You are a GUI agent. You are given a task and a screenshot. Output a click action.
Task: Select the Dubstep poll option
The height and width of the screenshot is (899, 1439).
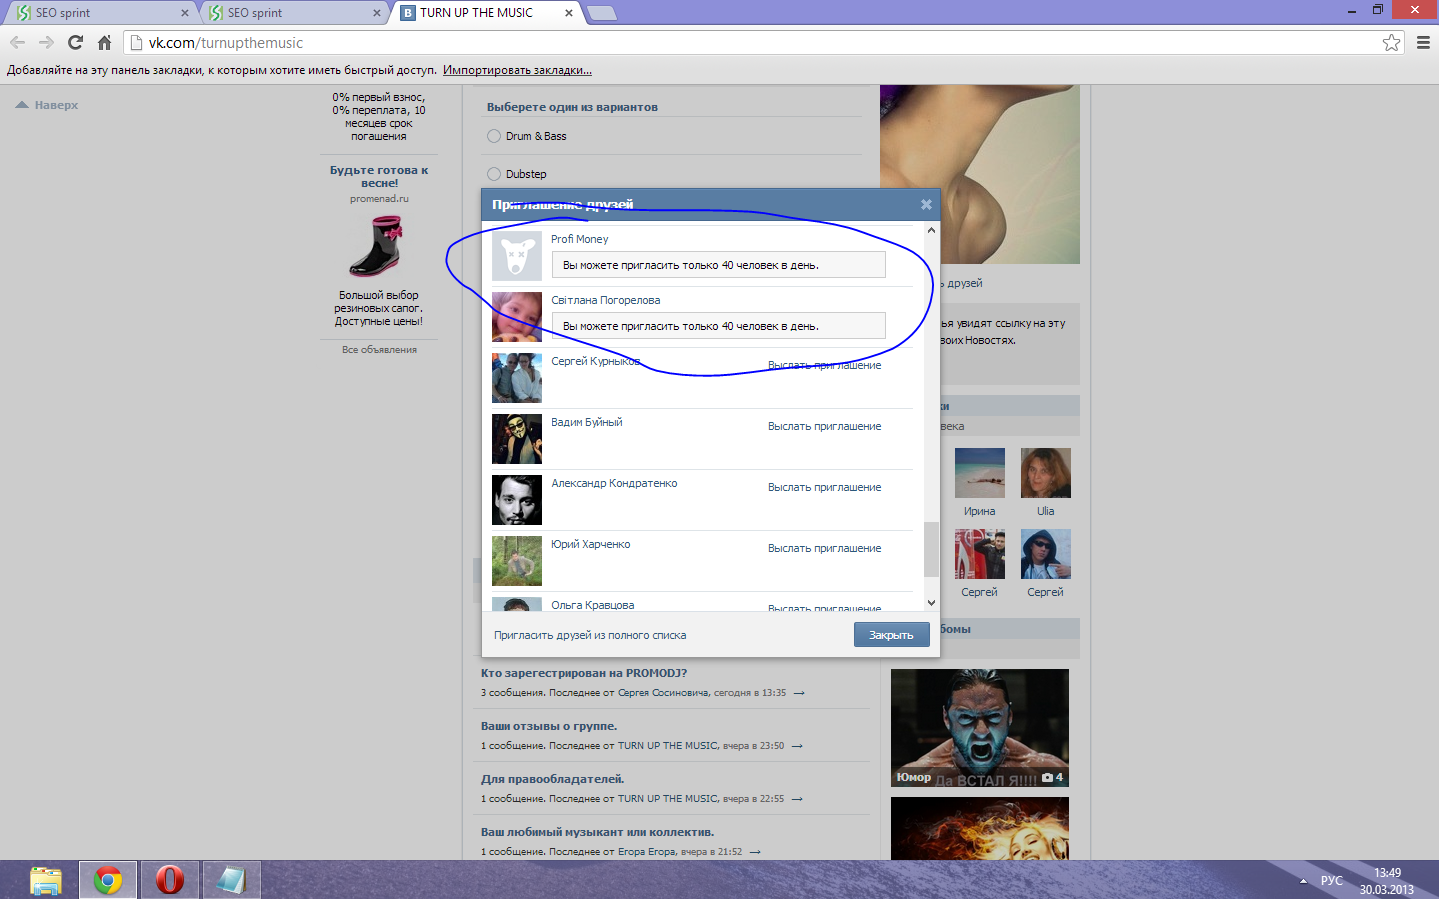[494, 174]
